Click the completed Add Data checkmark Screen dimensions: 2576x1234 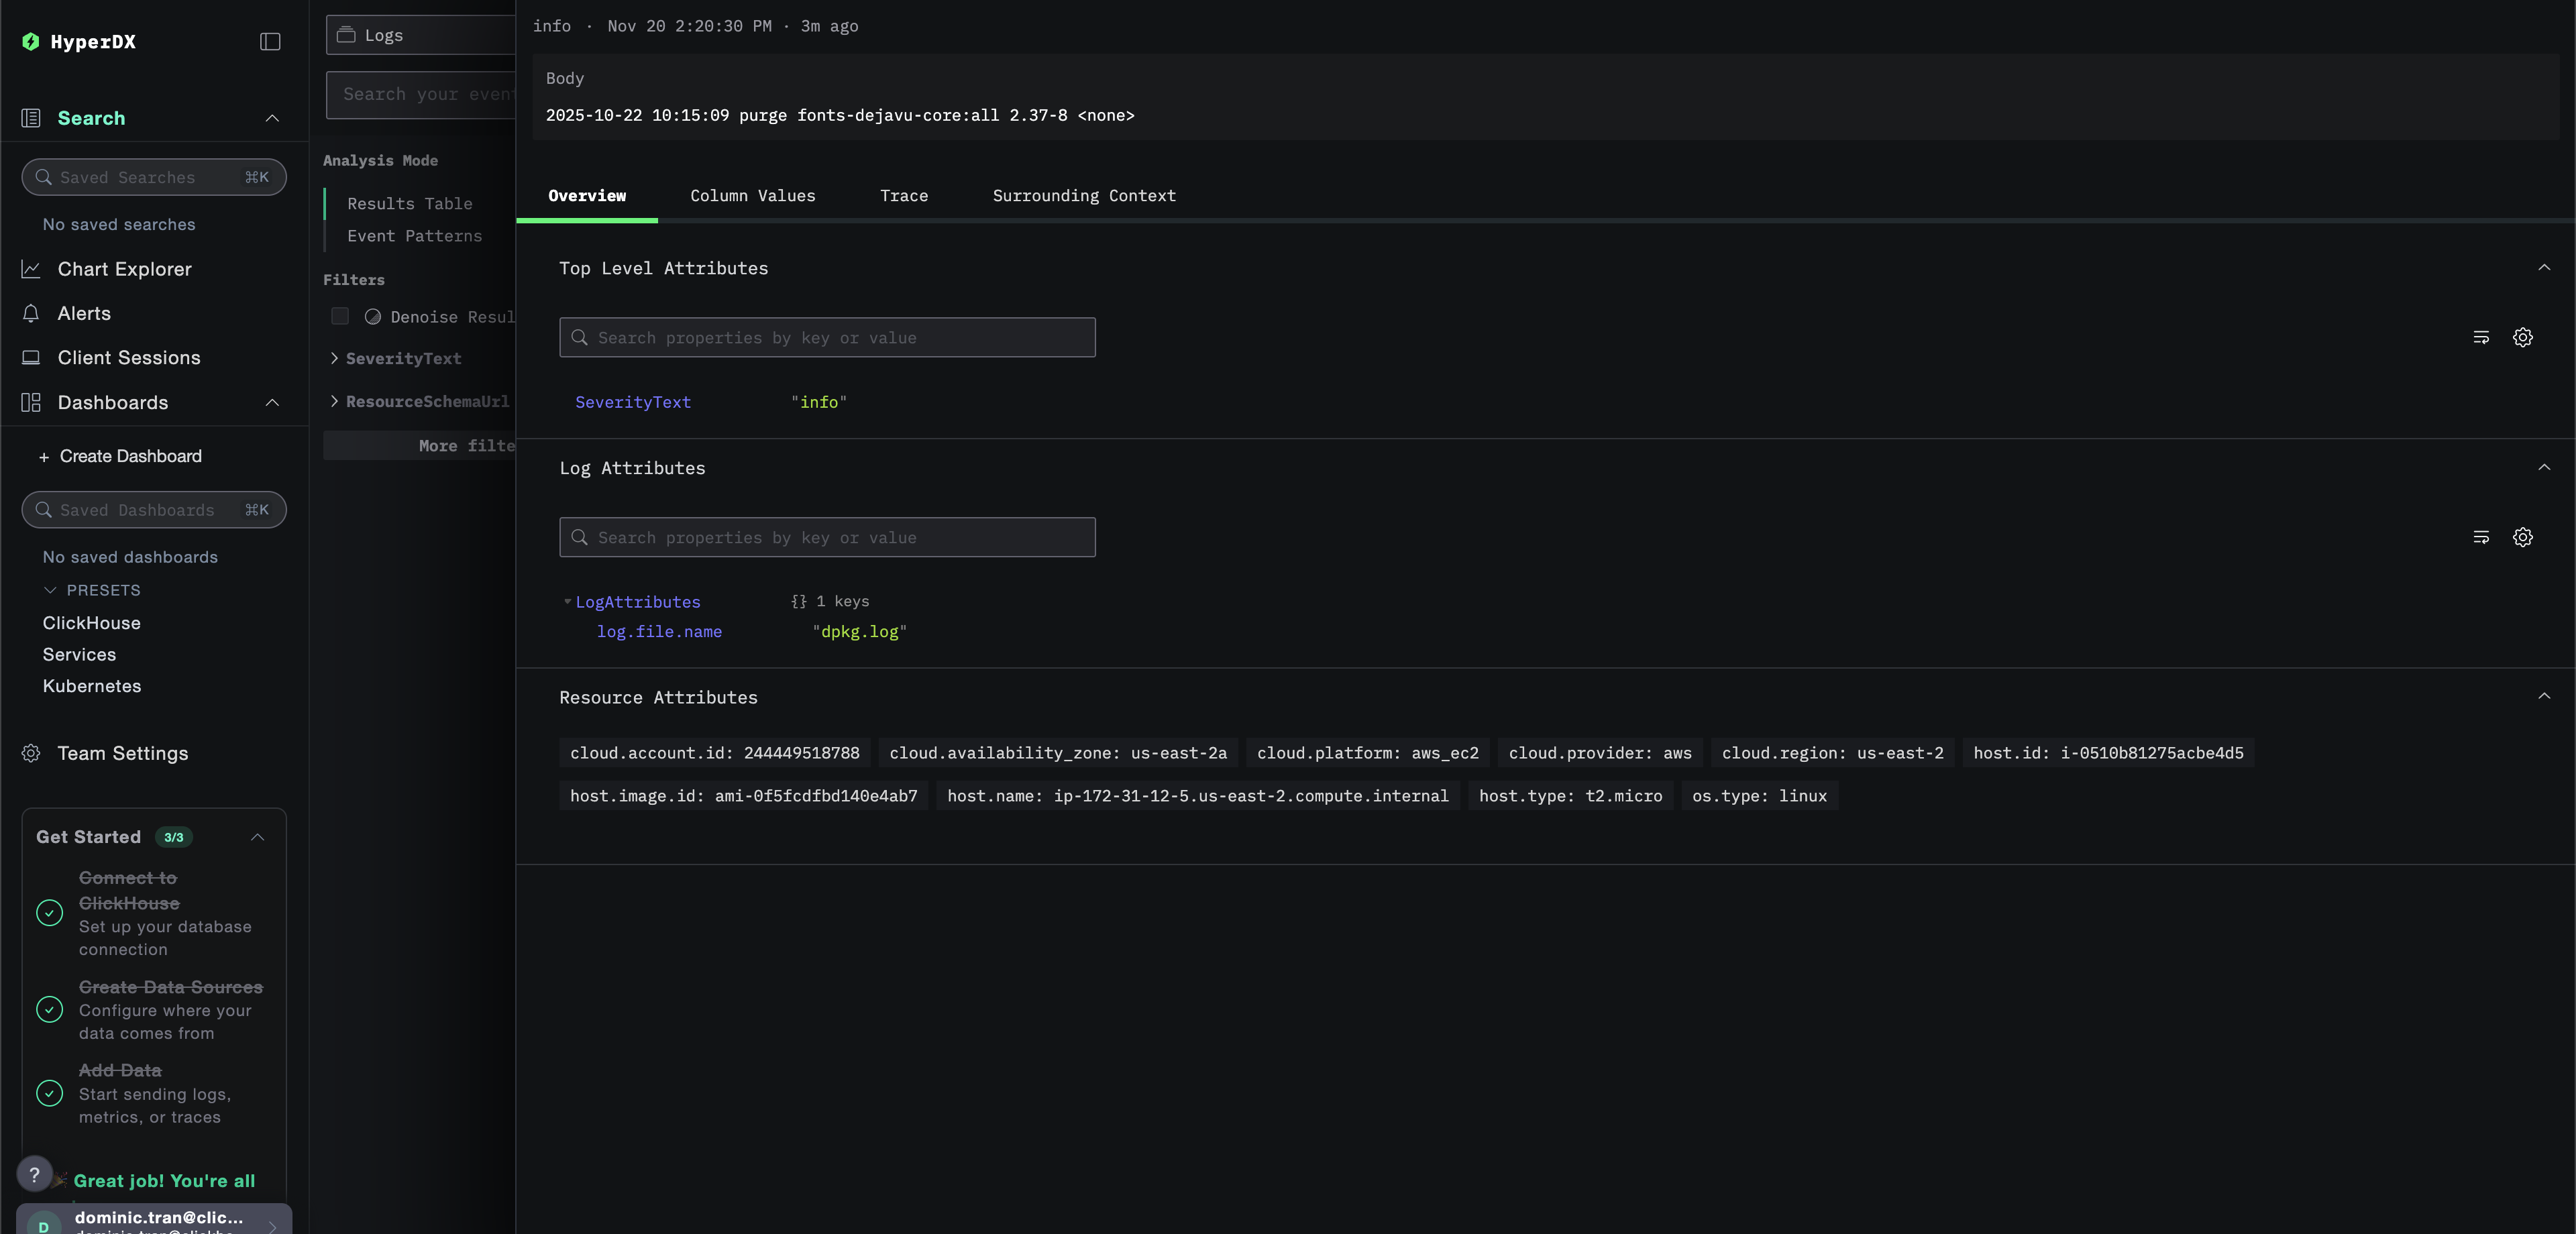(49, 1092)
